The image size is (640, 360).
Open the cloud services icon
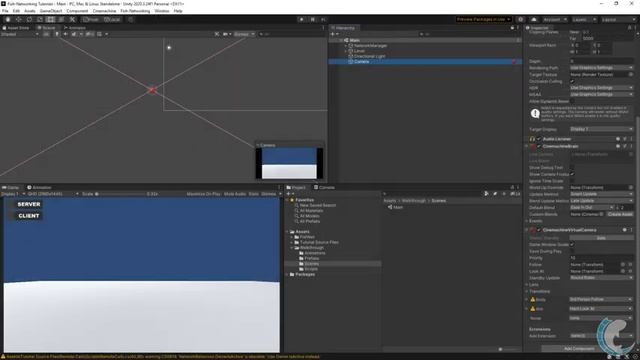533,19
